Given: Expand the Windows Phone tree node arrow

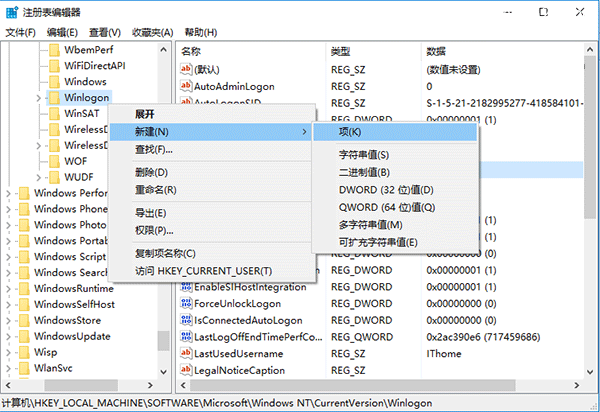Looking at the screenshot, I should [8, 209].
